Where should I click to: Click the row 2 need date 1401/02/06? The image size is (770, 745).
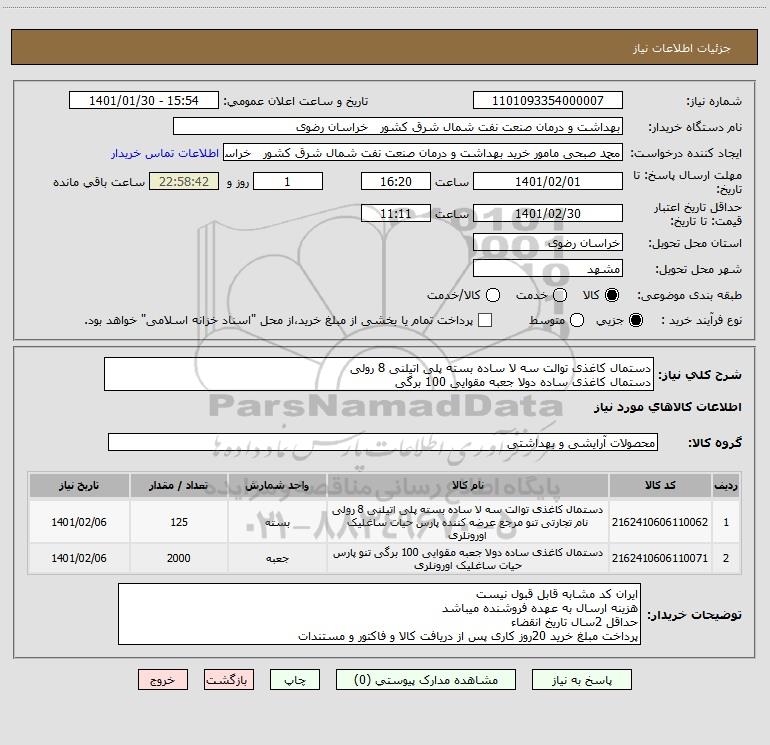pyautogui.click(x=79, y=558)
